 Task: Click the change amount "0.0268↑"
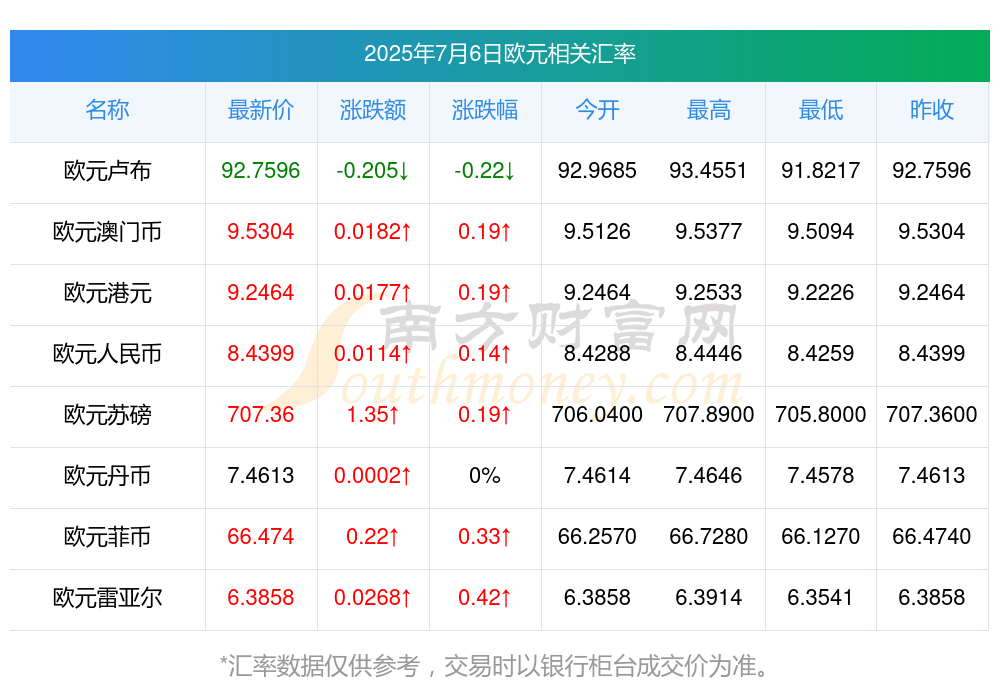point(373,598)
